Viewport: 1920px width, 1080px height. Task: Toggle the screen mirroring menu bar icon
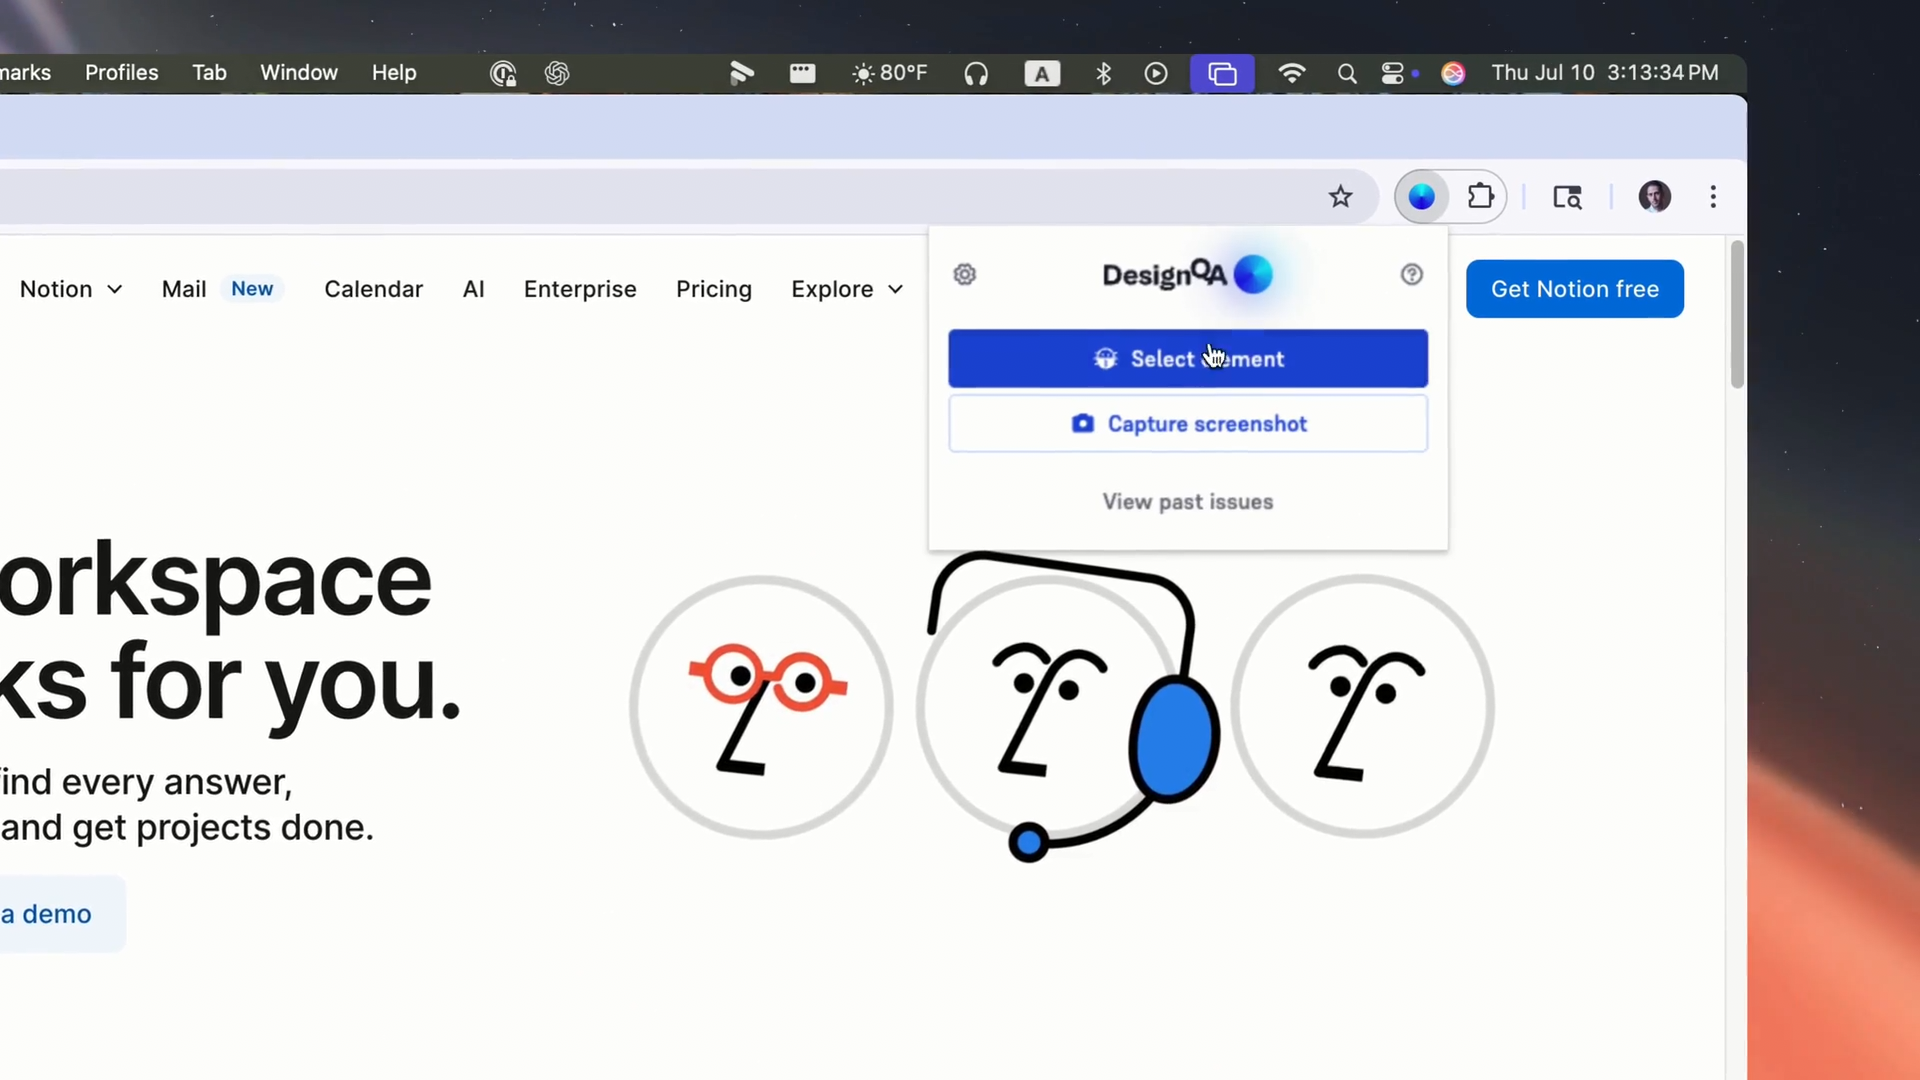[1222, 73]
